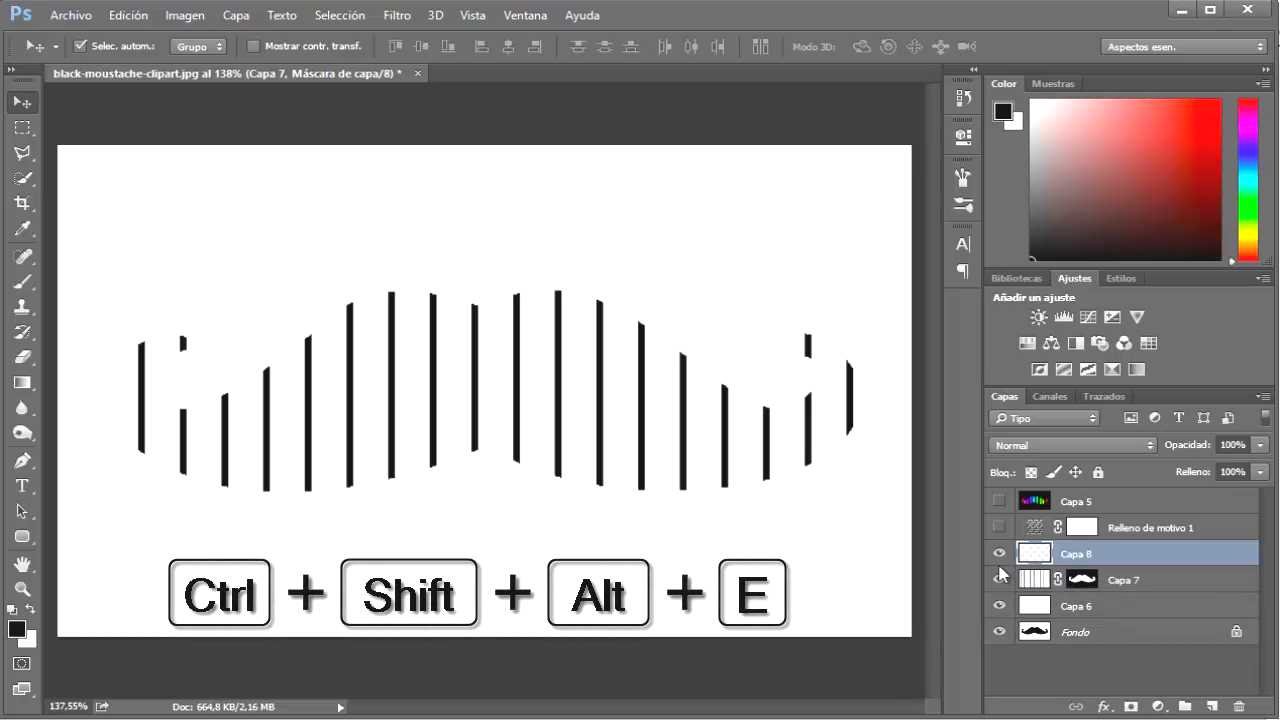The width and height of the screenshot is (1280, 720).
Task: Select the Eraser tool
Action: pos(22,357)
